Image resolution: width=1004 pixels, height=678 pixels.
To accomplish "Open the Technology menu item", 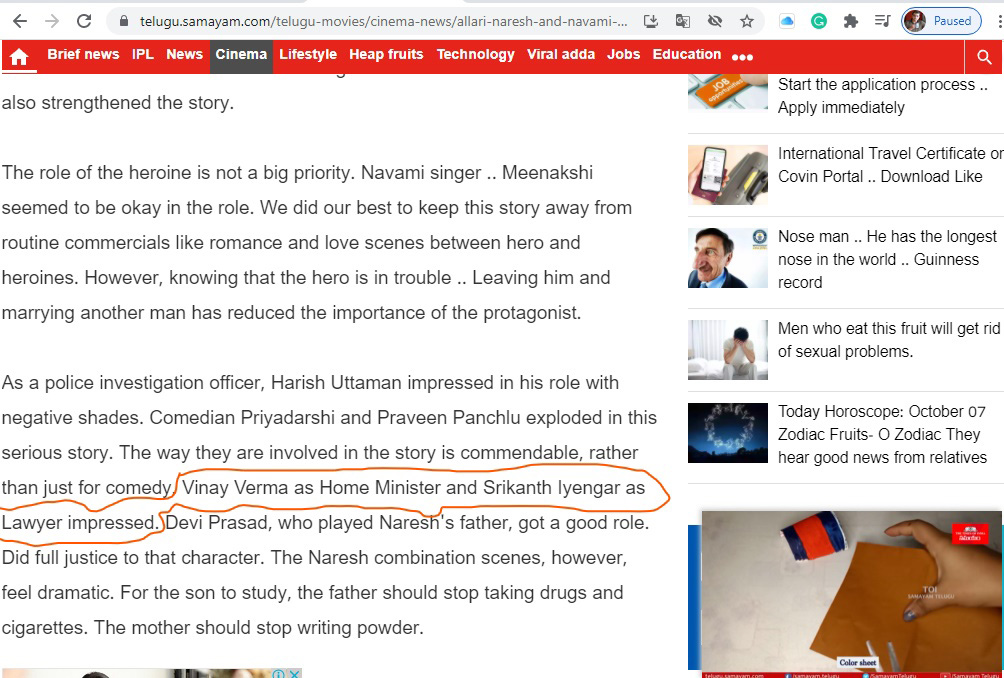I will pyautogui.click(x=475, y=55).
